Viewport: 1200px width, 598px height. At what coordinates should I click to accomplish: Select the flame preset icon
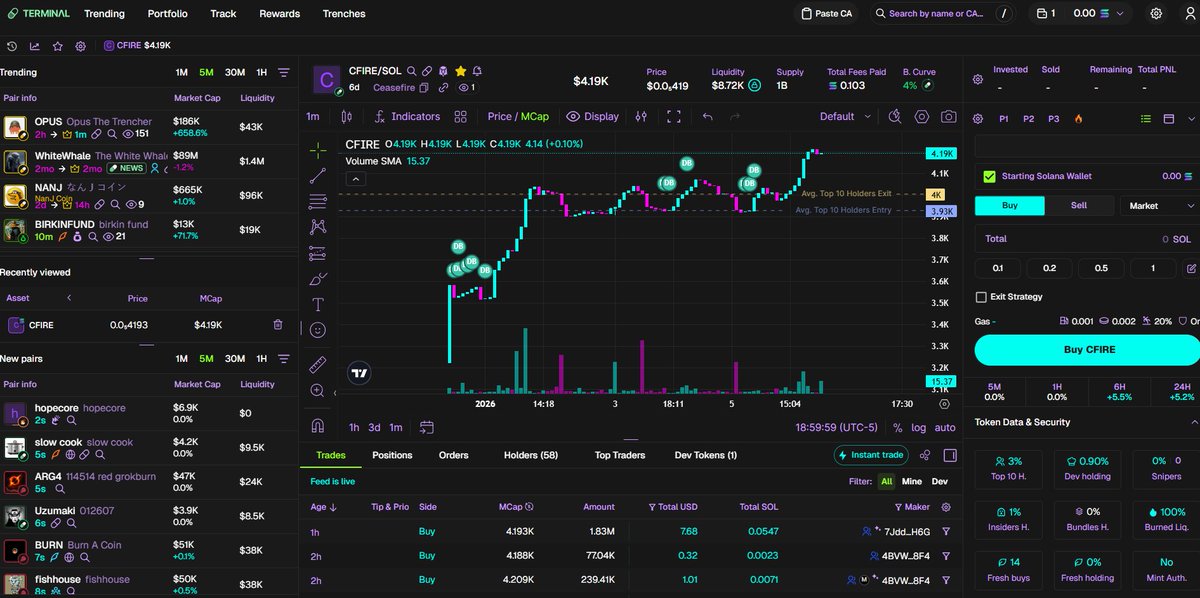click(x=1078, y=118)
